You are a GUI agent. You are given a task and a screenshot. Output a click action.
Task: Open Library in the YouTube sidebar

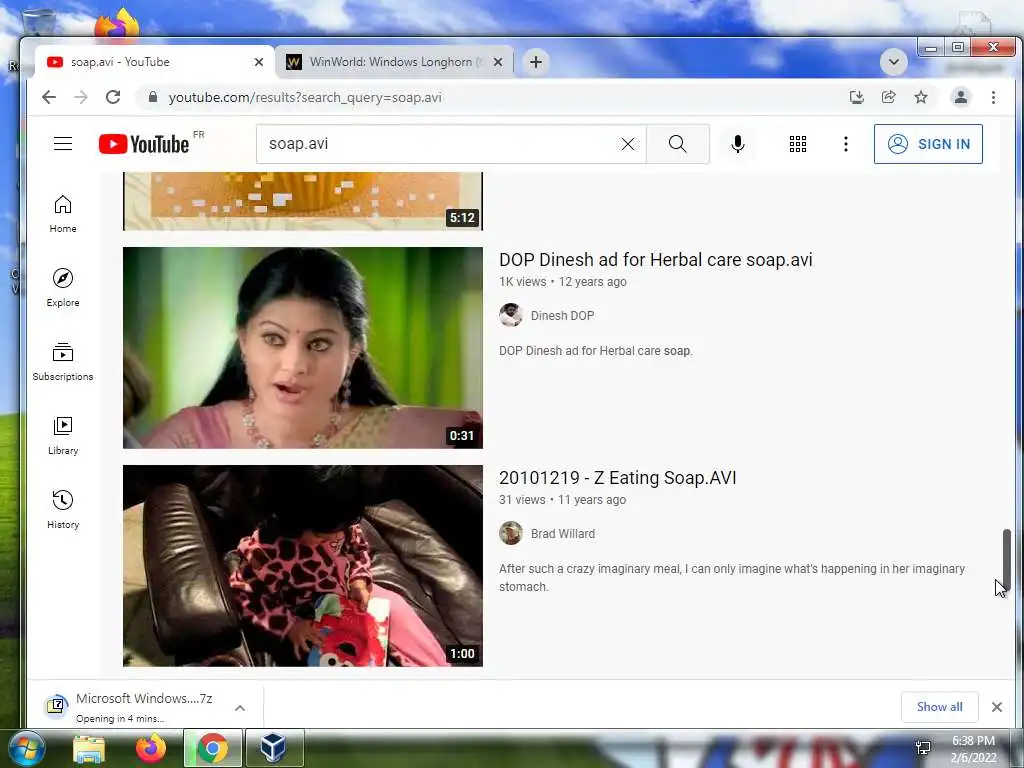point(63,436)
